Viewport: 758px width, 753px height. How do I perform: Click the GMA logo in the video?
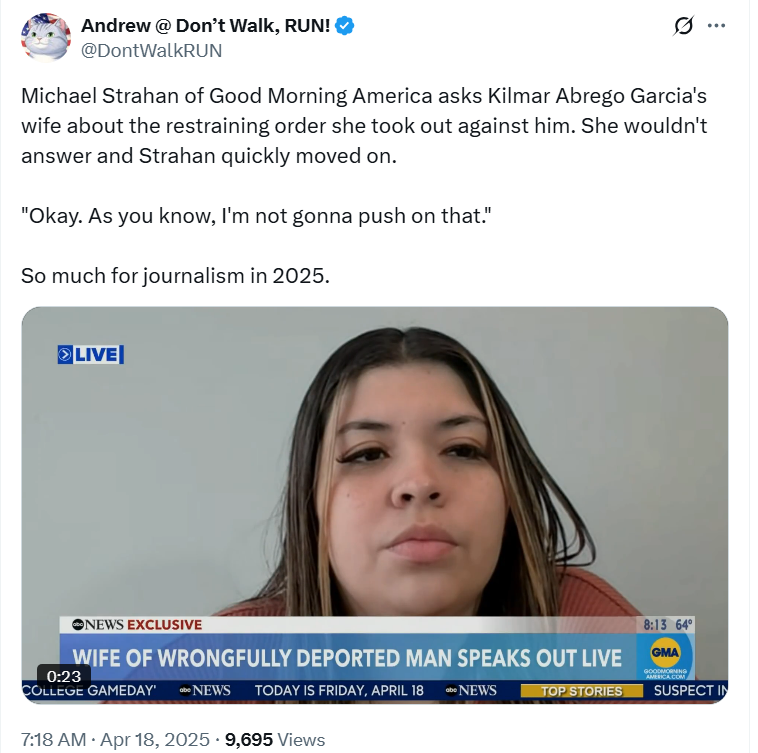coord(665,658)
